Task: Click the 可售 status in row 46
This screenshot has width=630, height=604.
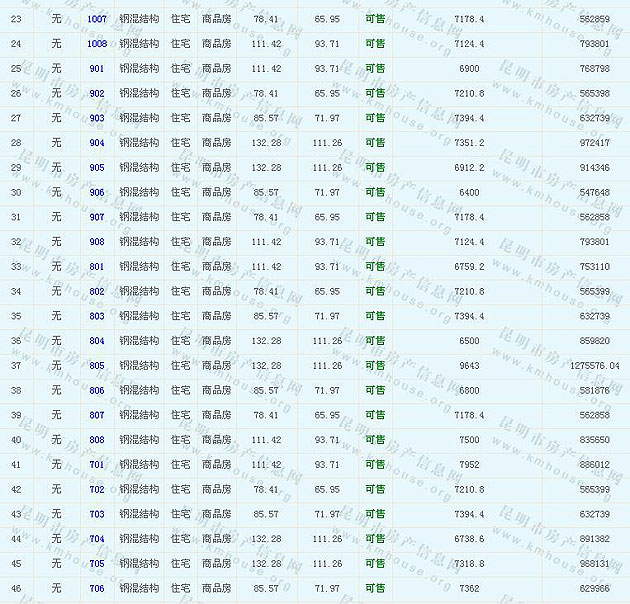Action: tap(374, 589)
